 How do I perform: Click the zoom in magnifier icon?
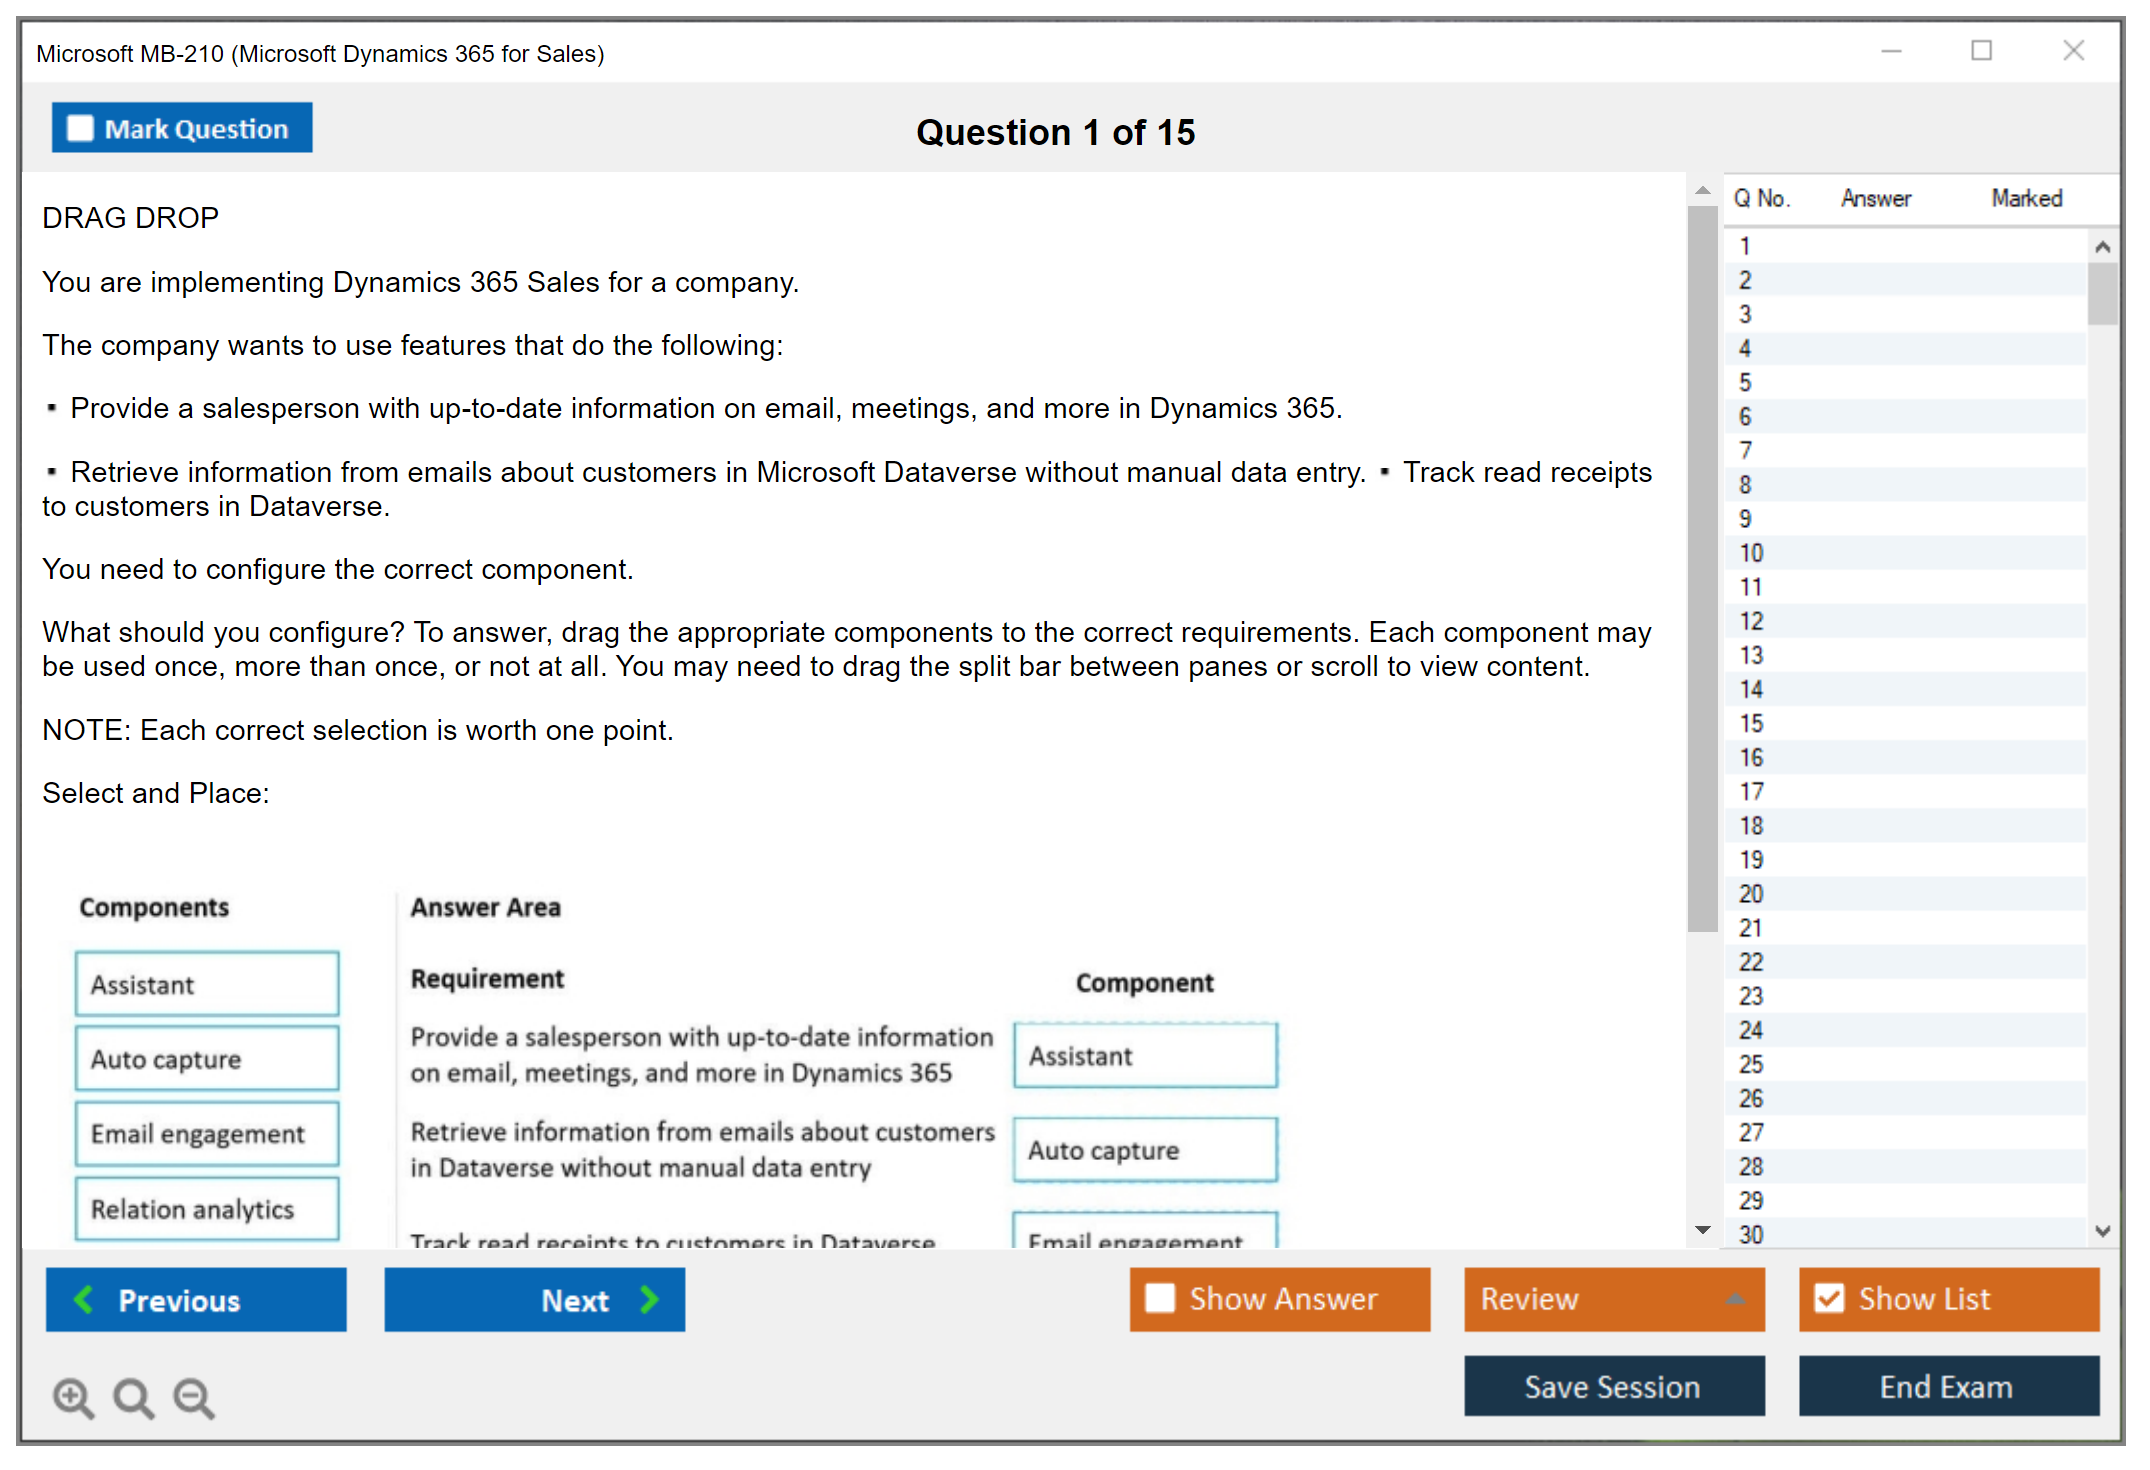pyautogui.click(x=73, y=1397)
